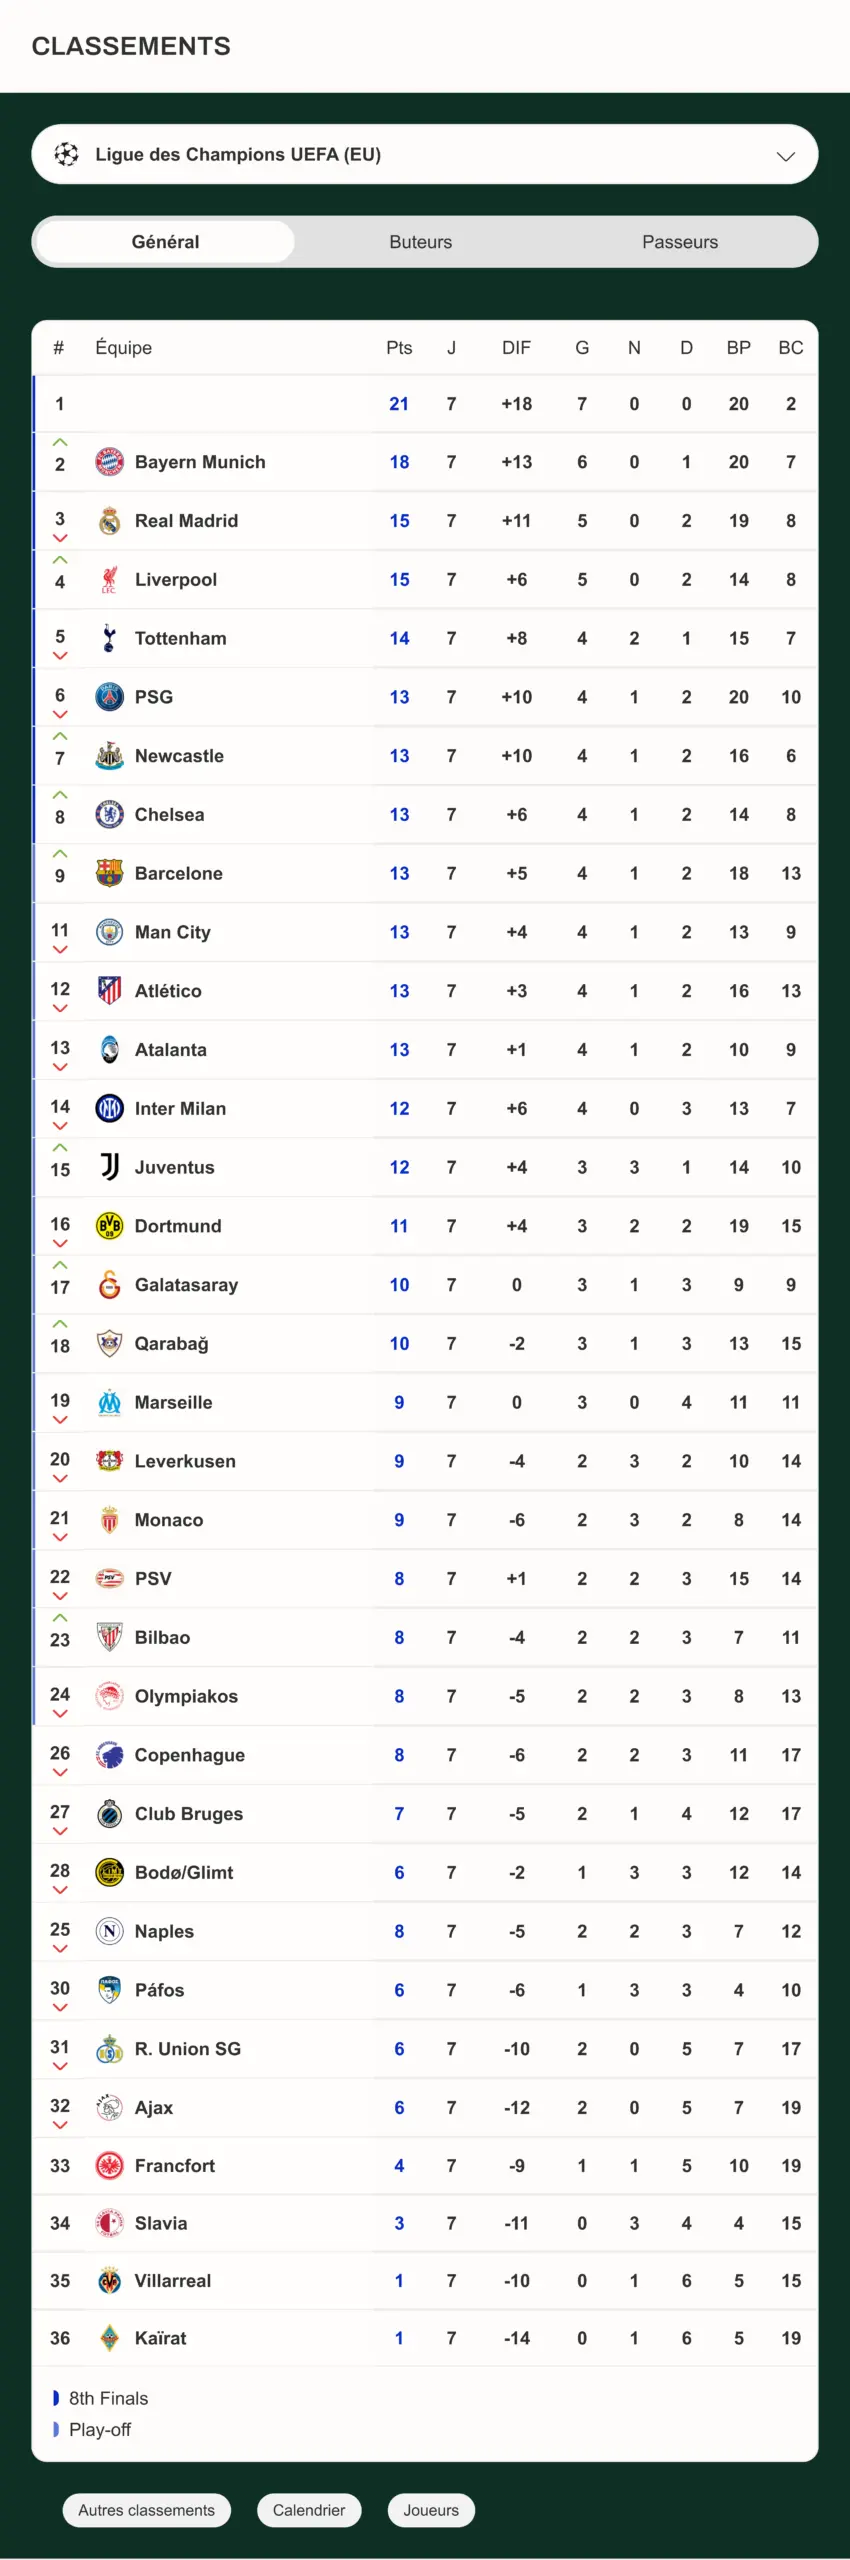Screen dimensions: 850x2560
Task: Sort standings by the Pts column
Action: point(398,347)
